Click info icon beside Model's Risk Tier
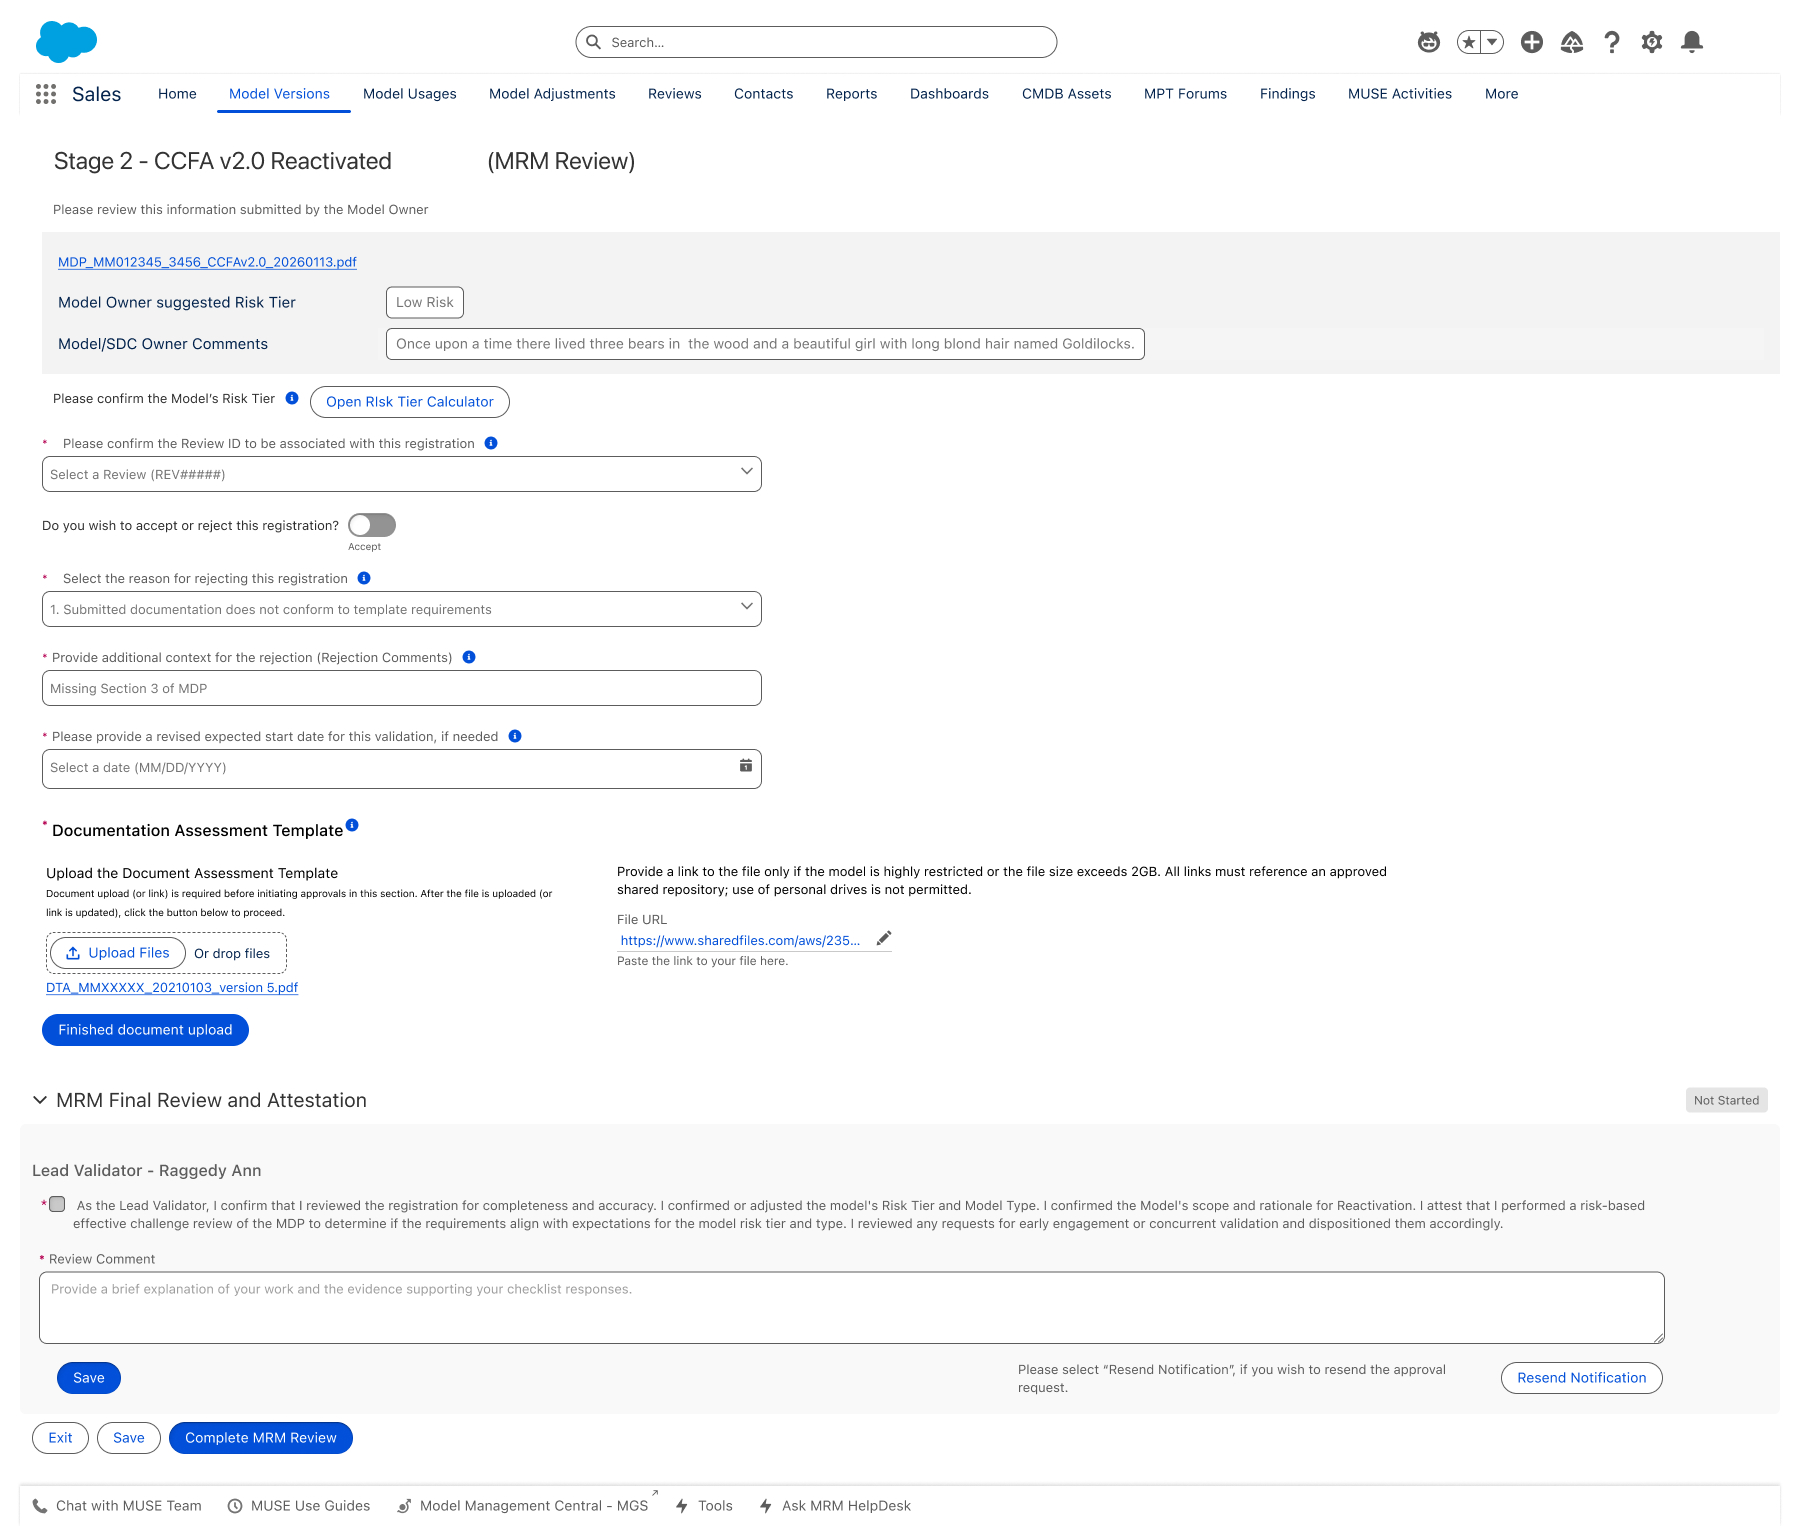The width and height of the screenshot is (1800, 1526). (x=292, y=398)
